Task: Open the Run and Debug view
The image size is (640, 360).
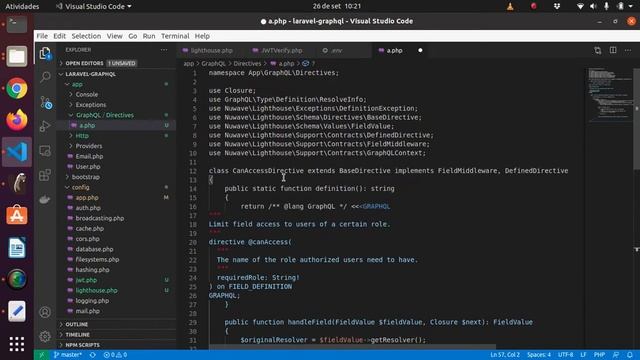Action: point(45,126)
